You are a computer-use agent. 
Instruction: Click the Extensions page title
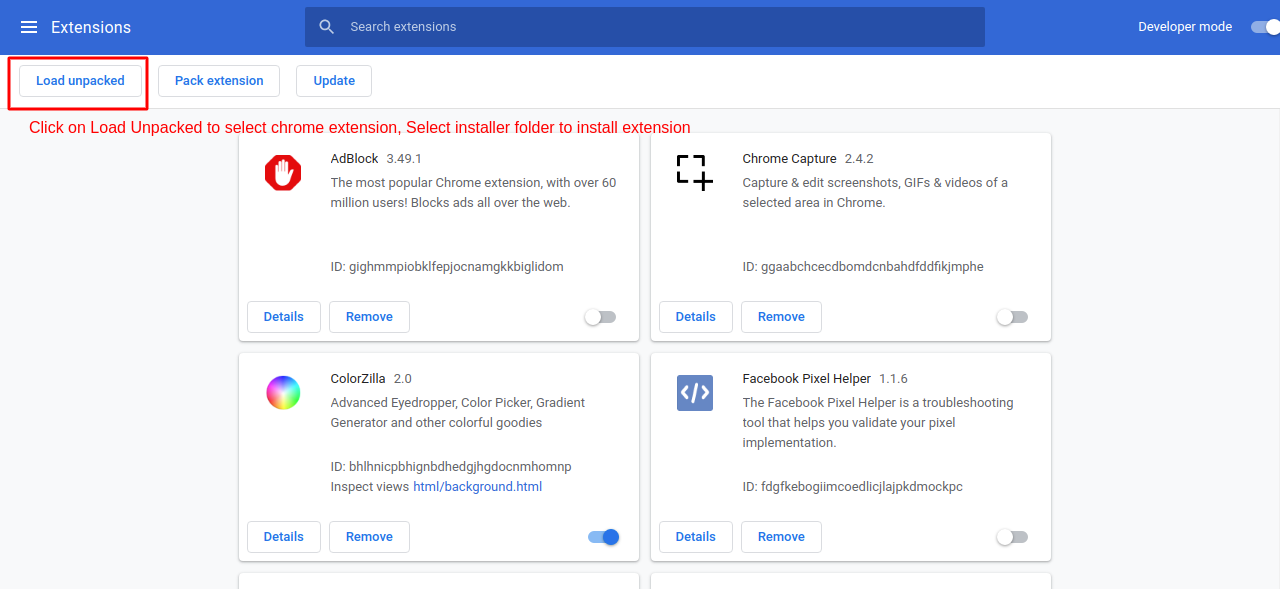[x=91, y=27]
